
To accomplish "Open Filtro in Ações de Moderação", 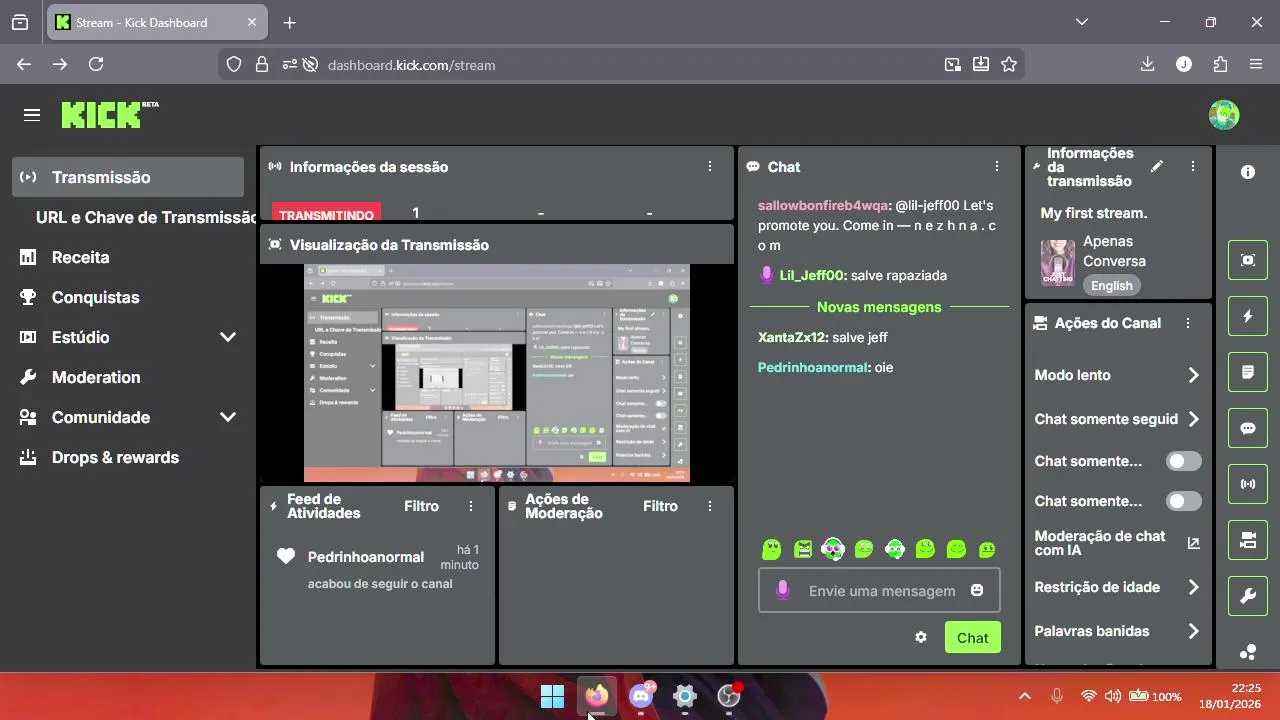I will click(x=660, y=506).
